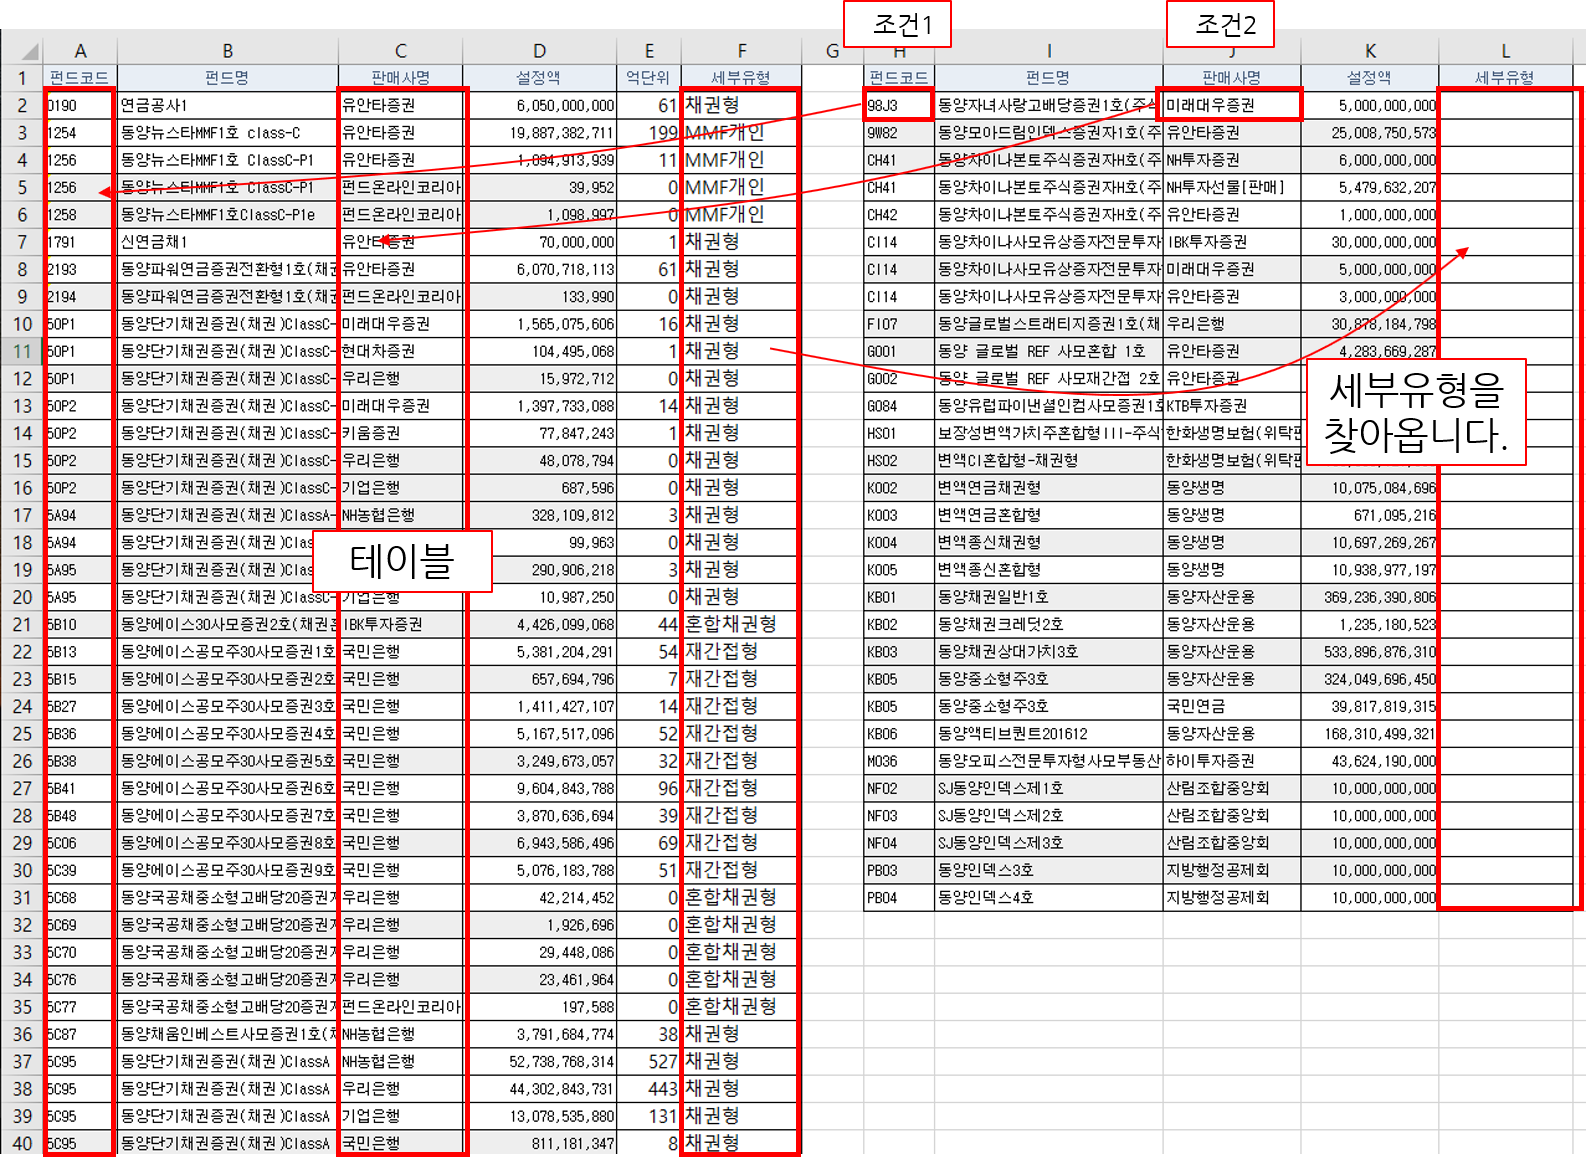Select fund code cell 98J3
Image resolution: width=1586 pixels, height=1157 pixels.
click(x=899, y=105)
